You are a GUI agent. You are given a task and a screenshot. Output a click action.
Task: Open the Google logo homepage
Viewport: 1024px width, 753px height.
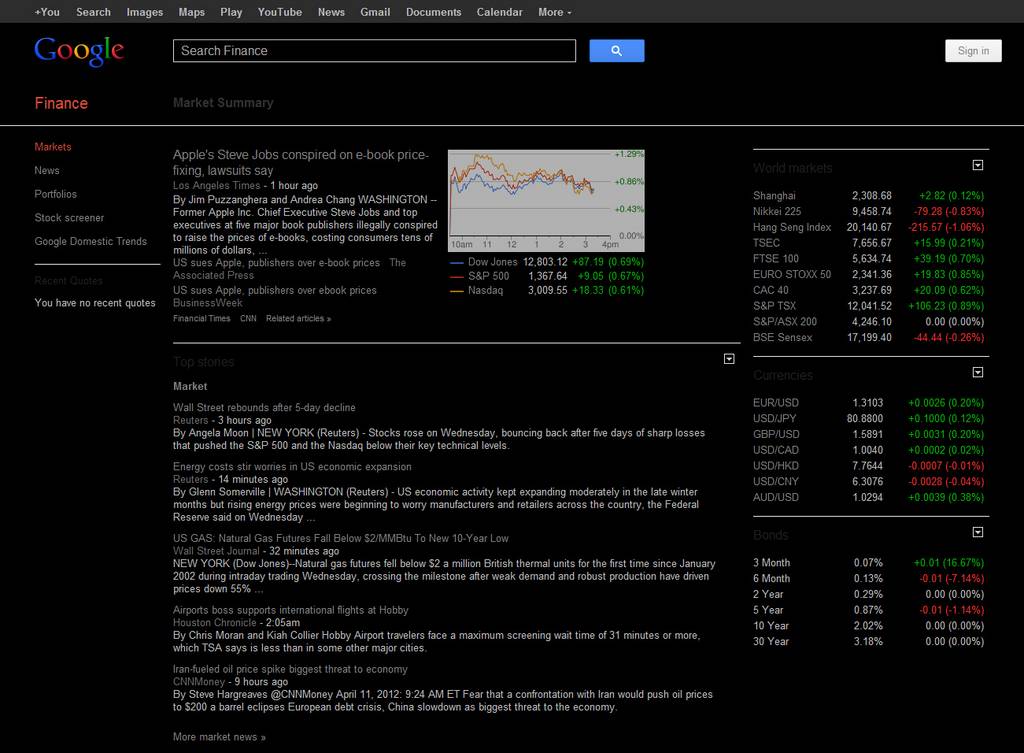[x=79, y=51]
